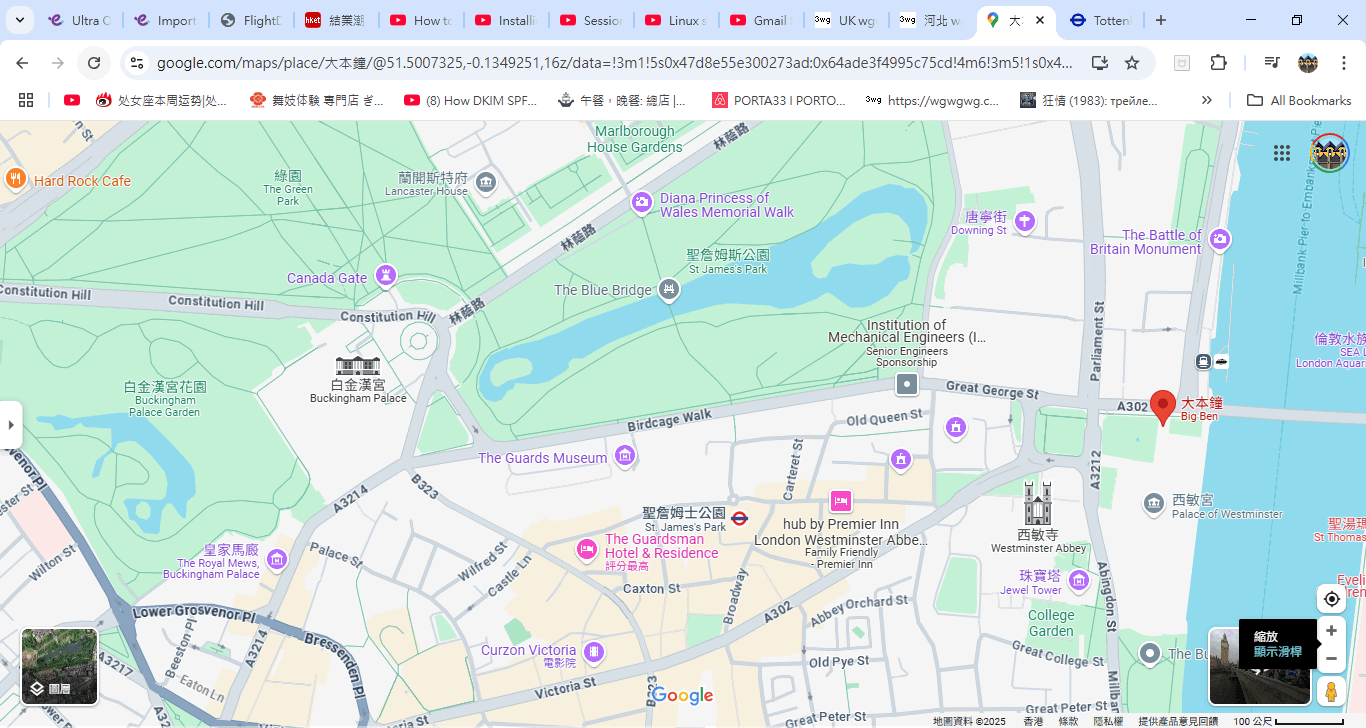1366x728 pixels.
Task: Select the Buckingham Palace landmark icon
Action: point(357,366)
